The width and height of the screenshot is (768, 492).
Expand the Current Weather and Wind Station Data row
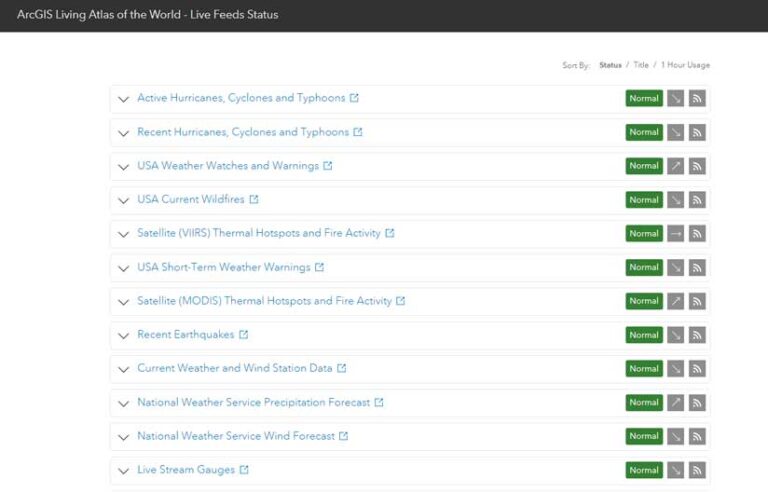(123, 370)
